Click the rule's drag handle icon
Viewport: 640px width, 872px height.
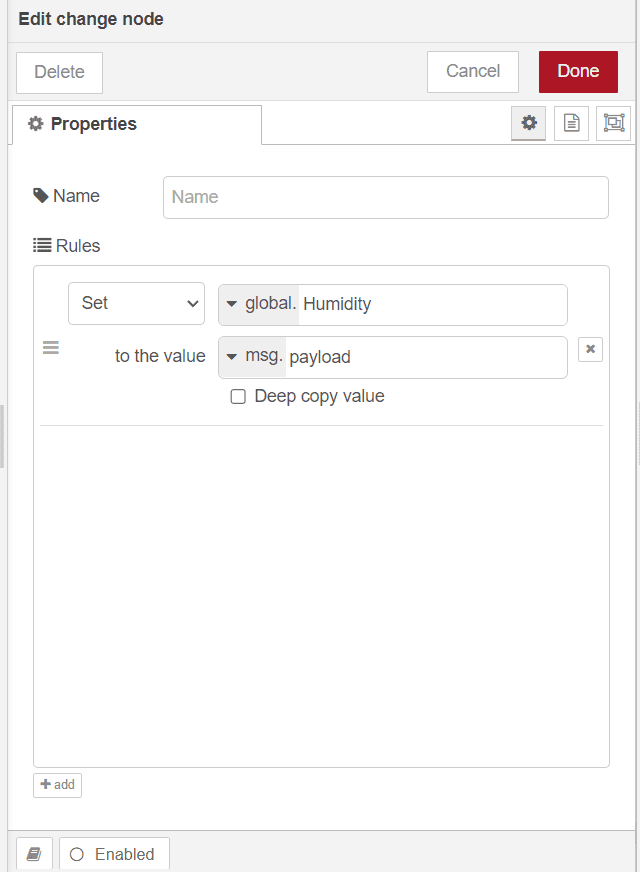(x=50, y=347)
